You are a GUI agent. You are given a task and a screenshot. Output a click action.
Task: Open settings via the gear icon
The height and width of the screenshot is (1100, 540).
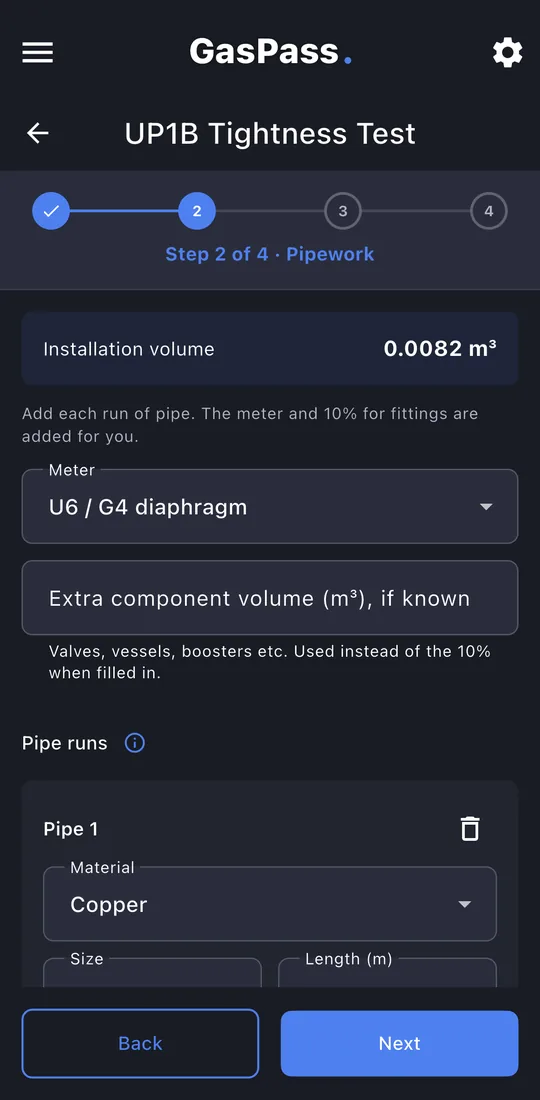pyautogui.click(x=508, y=53)
